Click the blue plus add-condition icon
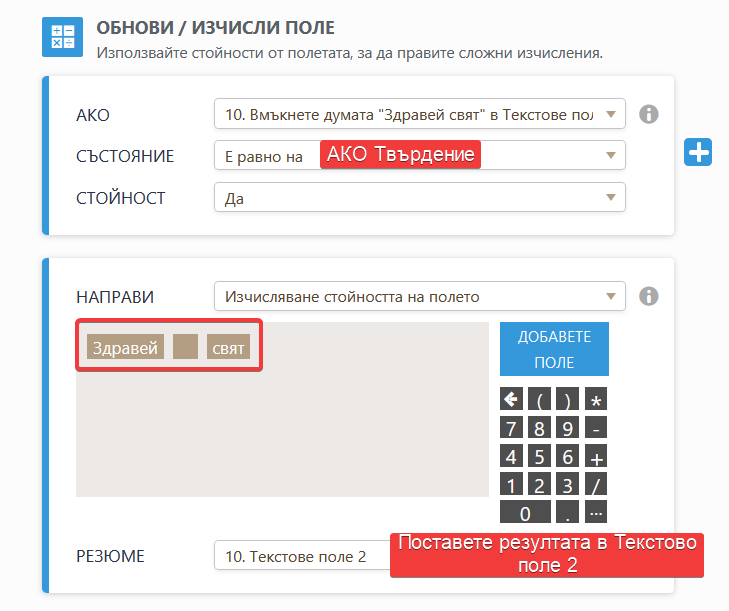The width and height of the screenshot is (729, 611). click(698, 152)
